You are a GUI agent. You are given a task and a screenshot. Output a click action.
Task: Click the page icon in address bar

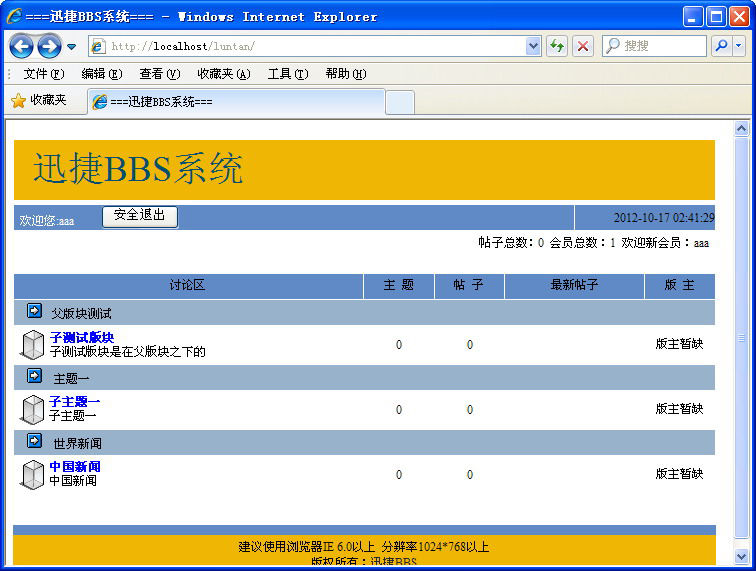pos(98,46)
